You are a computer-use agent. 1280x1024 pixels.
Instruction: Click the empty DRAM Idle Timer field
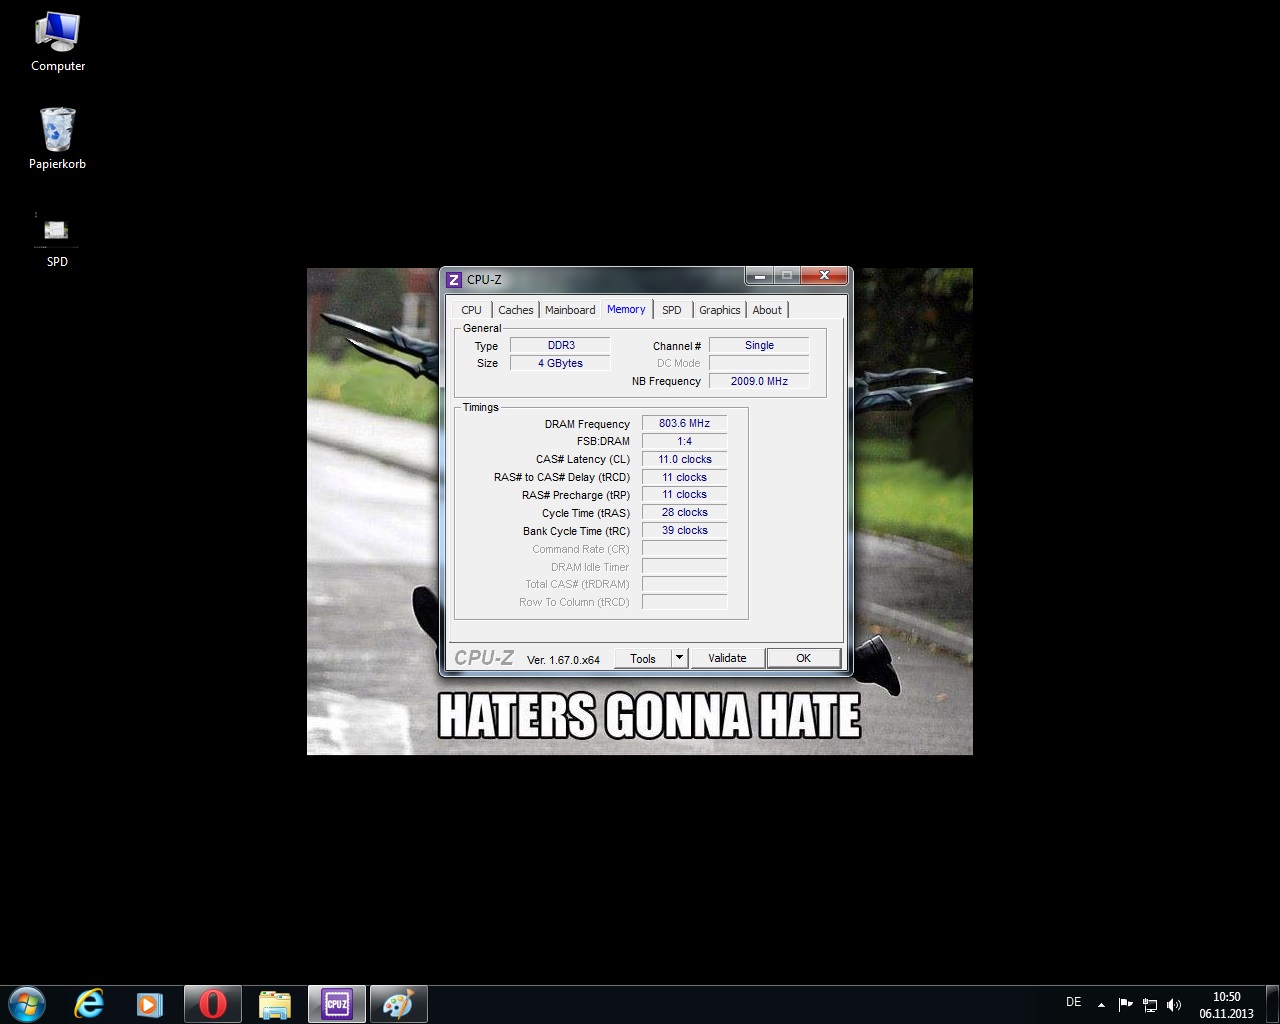point(684,566)
